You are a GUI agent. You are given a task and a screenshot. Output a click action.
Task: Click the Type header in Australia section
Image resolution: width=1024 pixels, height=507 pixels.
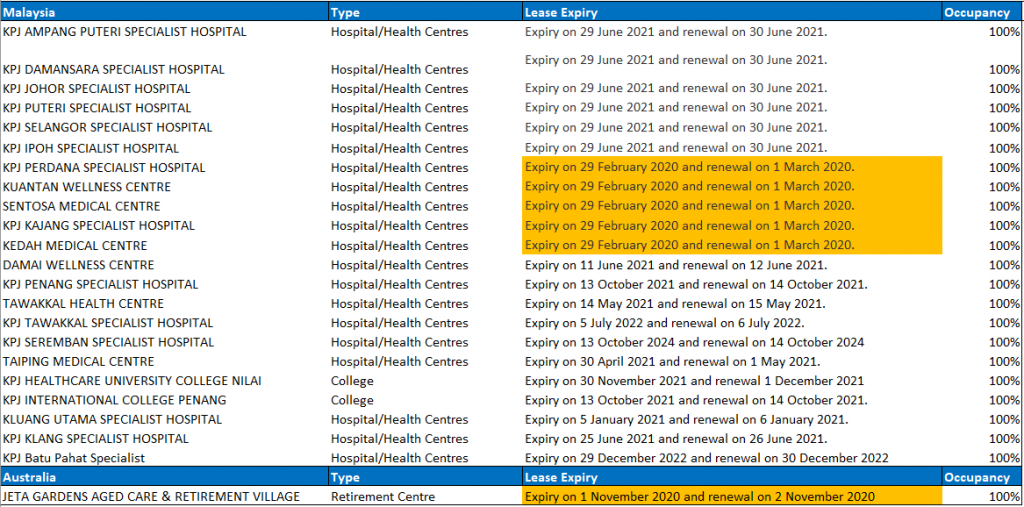[x=424, y=478]
